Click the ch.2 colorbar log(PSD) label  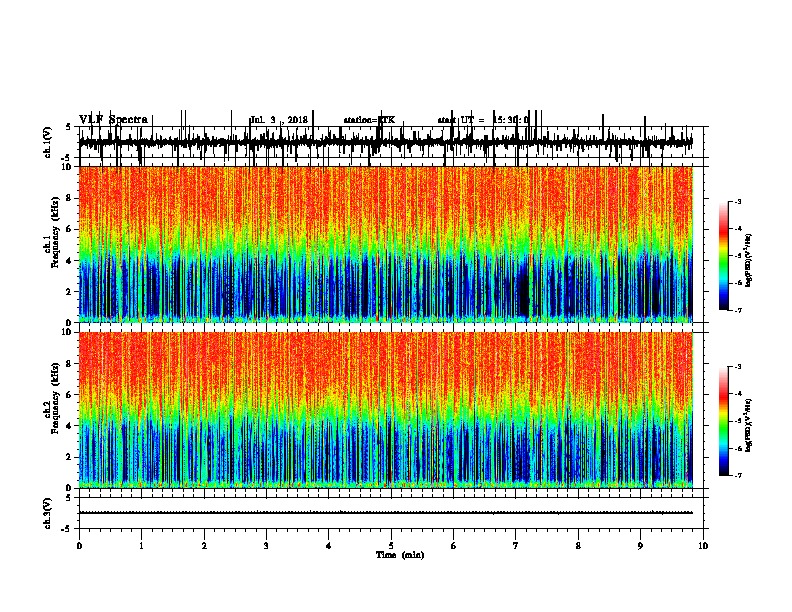[x=748, y=425]
